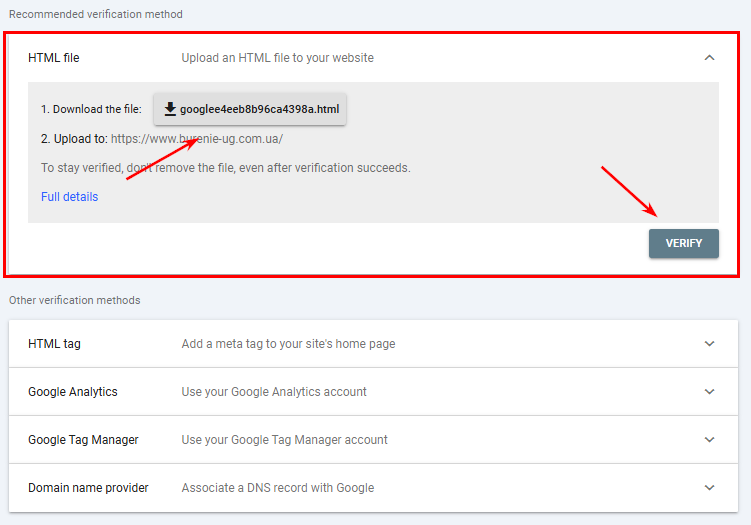Click 'Add a meta tag to your site's home page'
Viewport: 751px width, 525px height.
click(x=288, y=344)
